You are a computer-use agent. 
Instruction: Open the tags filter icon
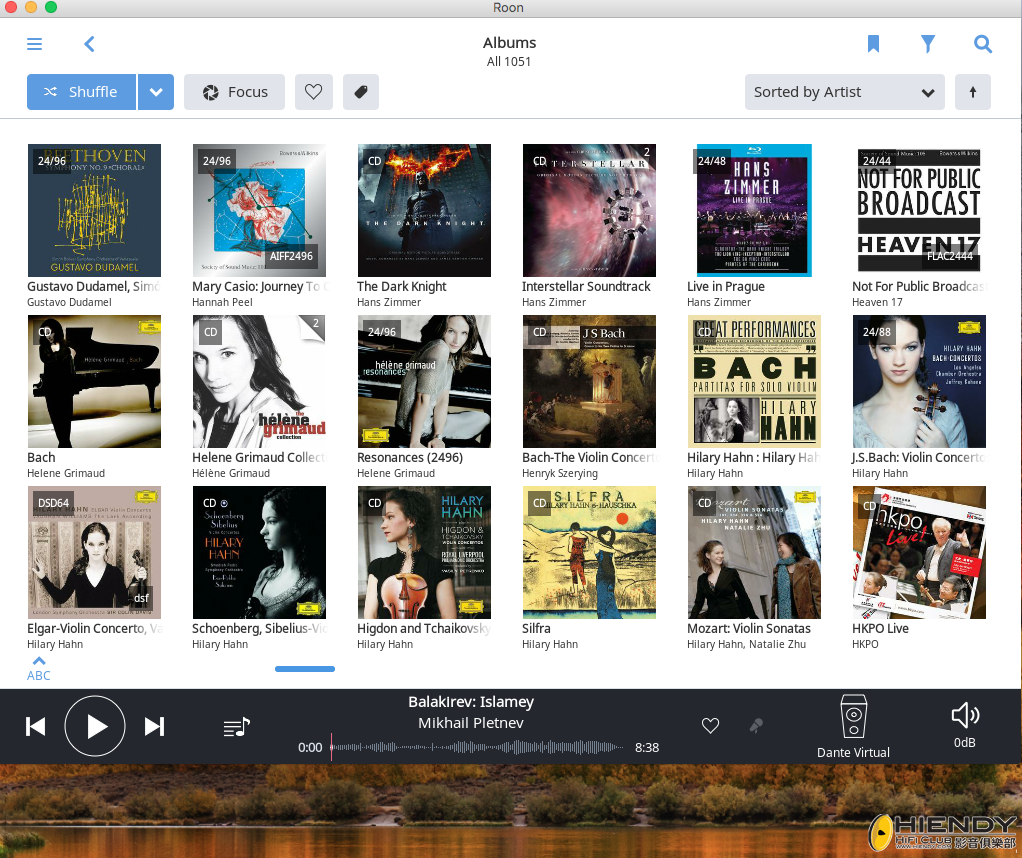pos(361,92)
